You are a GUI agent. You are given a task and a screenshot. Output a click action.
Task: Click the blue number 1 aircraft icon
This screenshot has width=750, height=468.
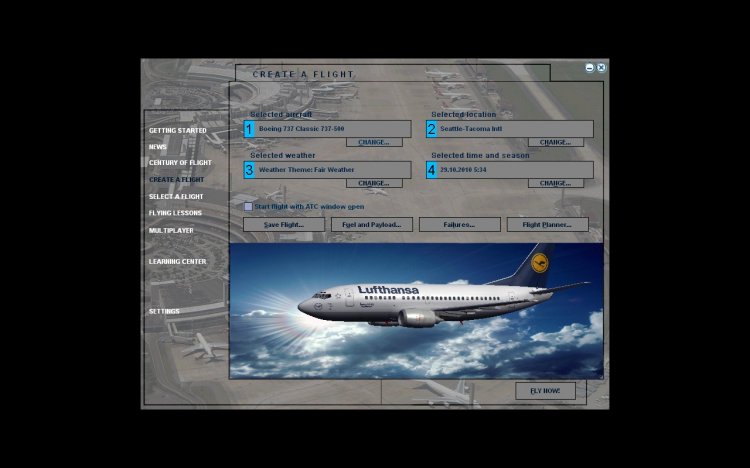249,129
